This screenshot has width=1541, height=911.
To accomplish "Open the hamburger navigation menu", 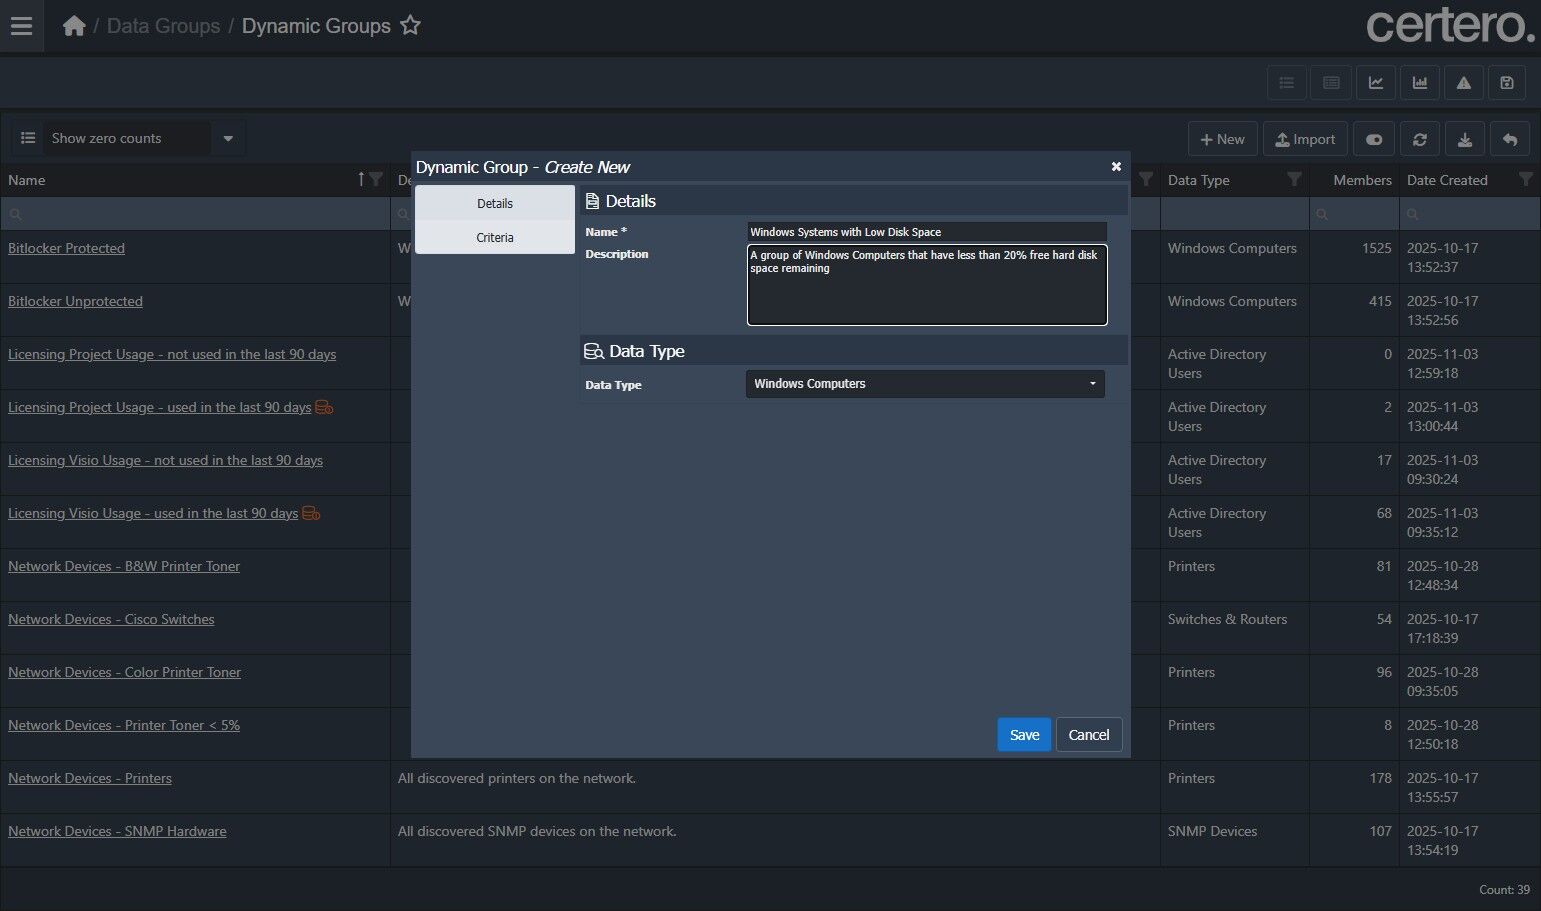I will [x=22, y=26].
